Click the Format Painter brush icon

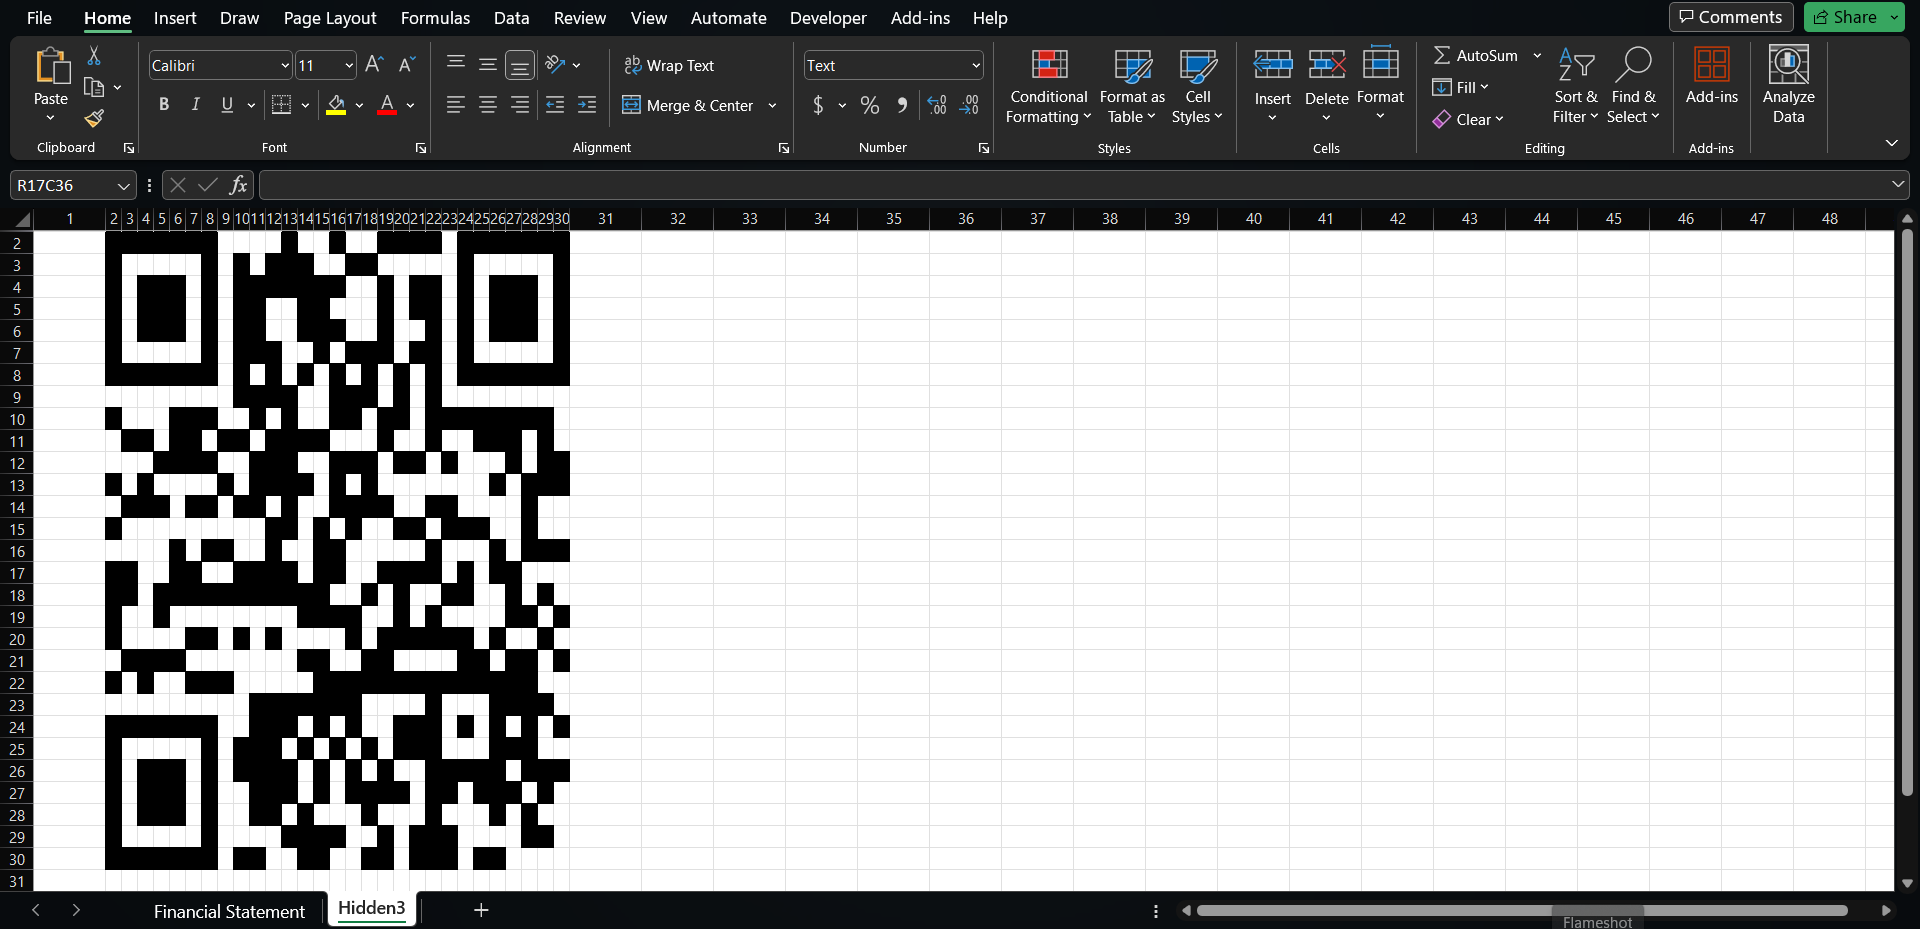coord(94,118)
